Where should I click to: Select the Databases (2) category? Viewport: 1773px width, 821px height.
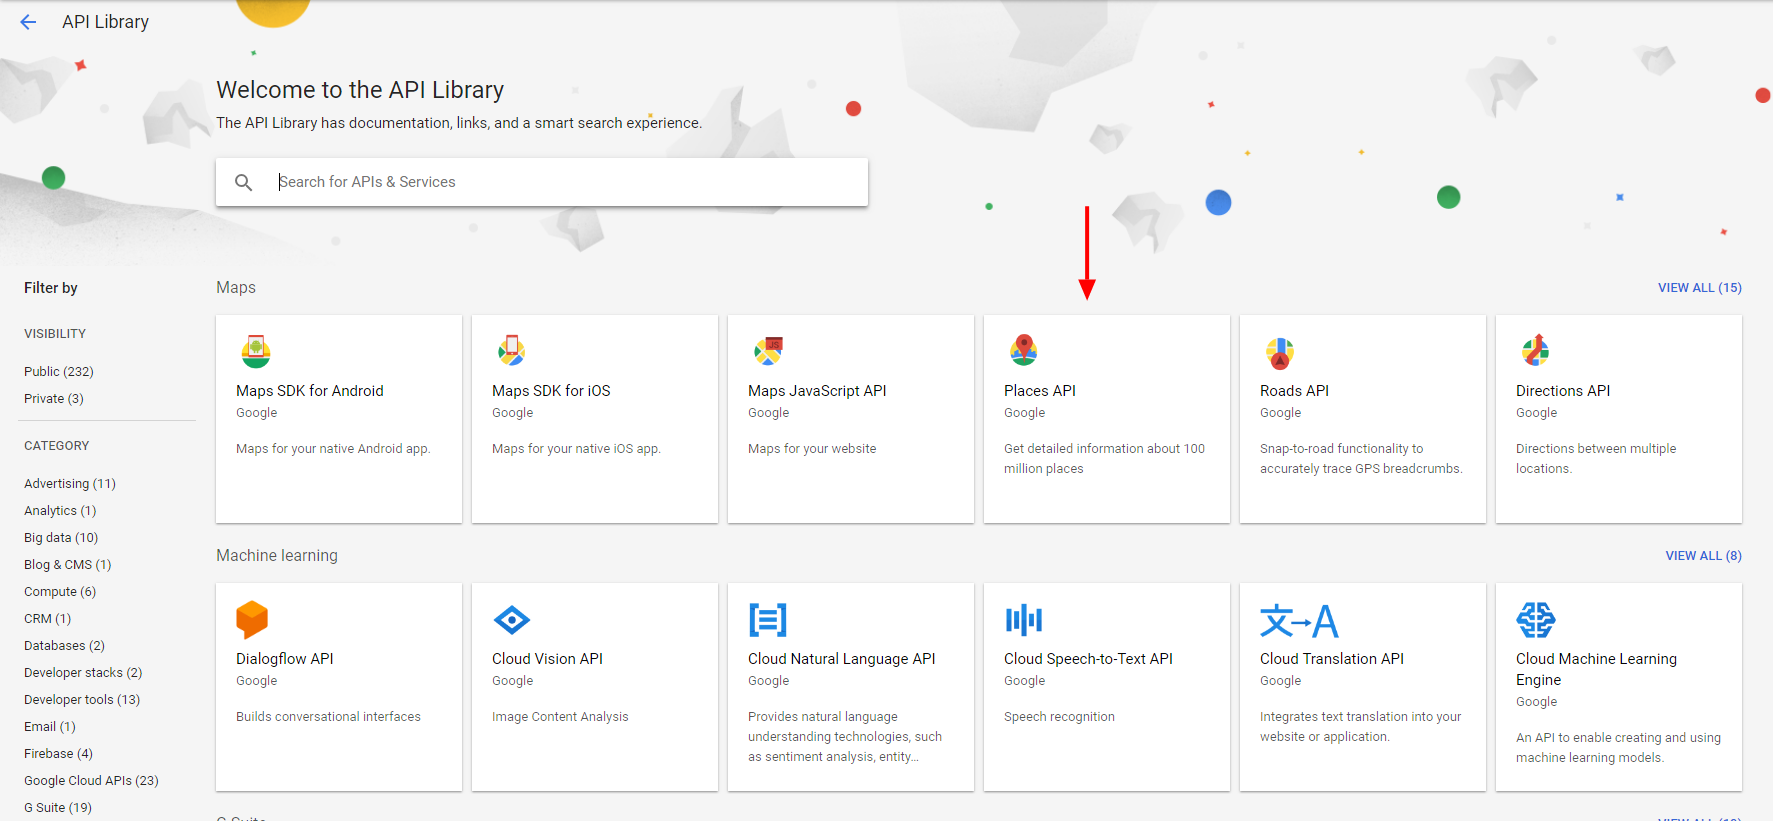(x=64, y=646)
